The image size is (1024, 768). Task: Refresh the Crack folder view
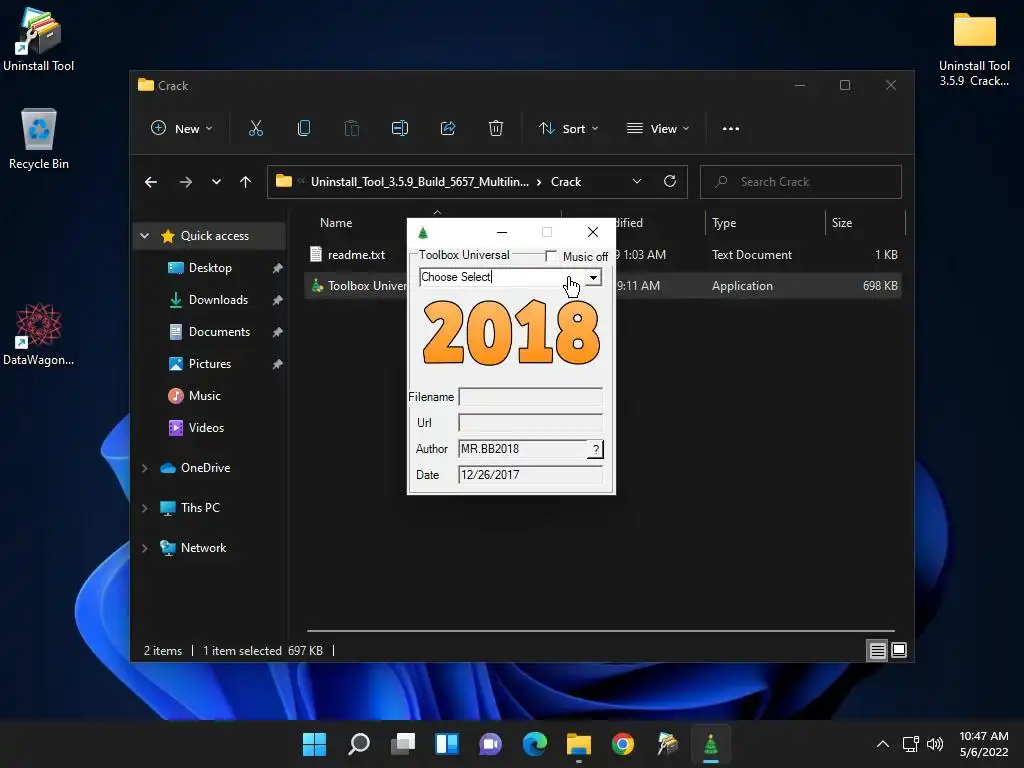click(669, 182)
